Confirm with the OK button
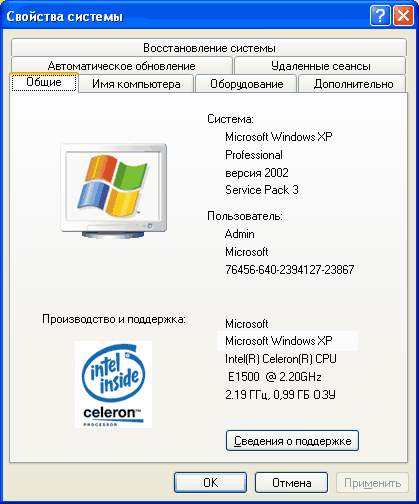419x504 pixels. coord(210,482)
